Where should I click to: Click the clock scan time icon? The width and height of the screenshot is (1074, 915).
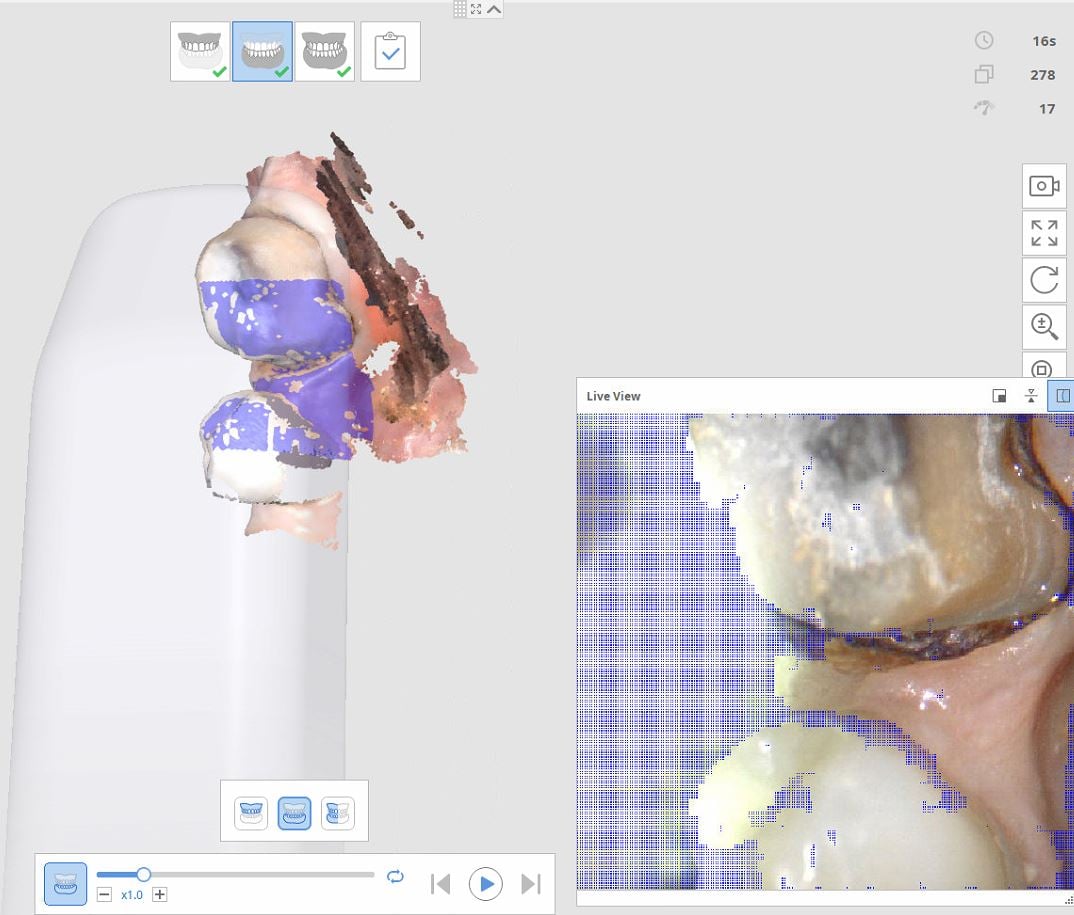(984, 40)
